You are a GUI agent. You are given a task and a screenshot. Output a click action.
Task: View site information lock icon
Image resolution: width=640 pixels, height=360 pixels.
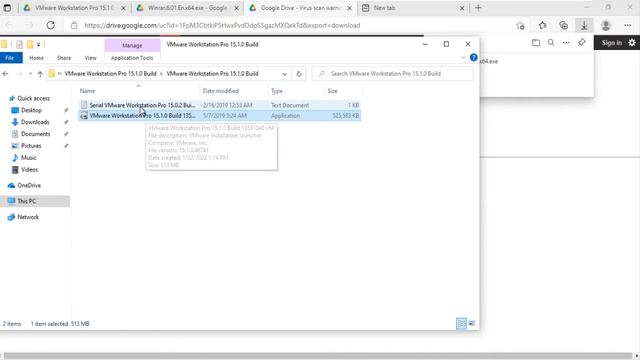pos(74,25)
